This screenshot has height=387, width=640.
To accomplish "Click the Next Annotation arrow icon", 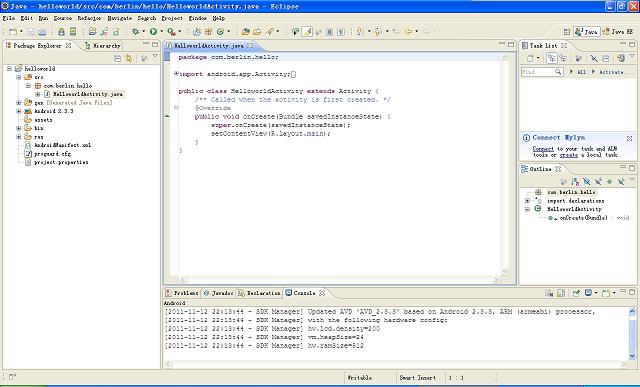I will click(360, 31).
